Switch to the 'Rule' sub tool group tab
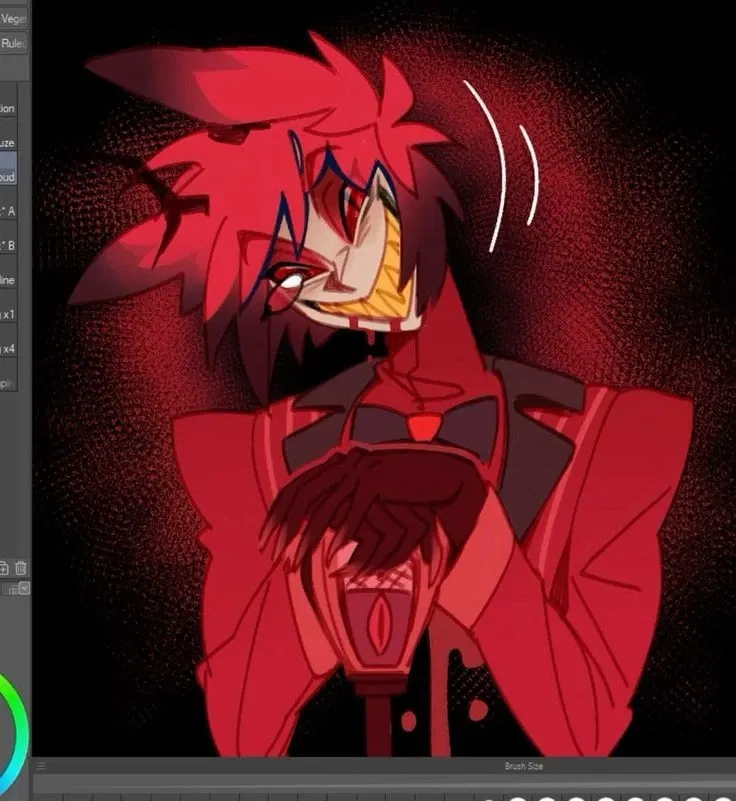Image resolution: width=736 pixels, height=801 pixels. point(13,43)
